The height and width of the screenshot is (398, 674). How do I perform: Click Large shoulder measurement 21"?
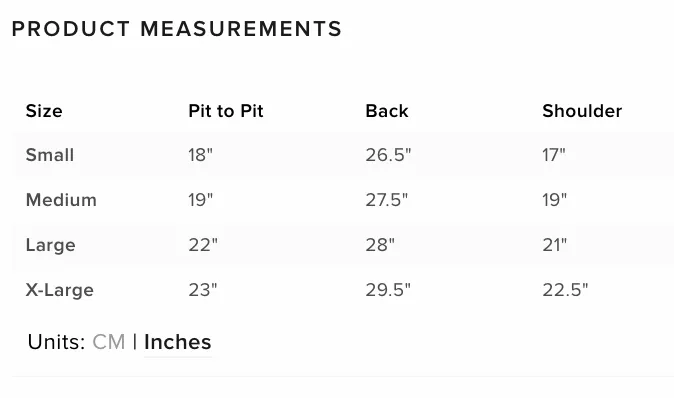pos(555,245)
